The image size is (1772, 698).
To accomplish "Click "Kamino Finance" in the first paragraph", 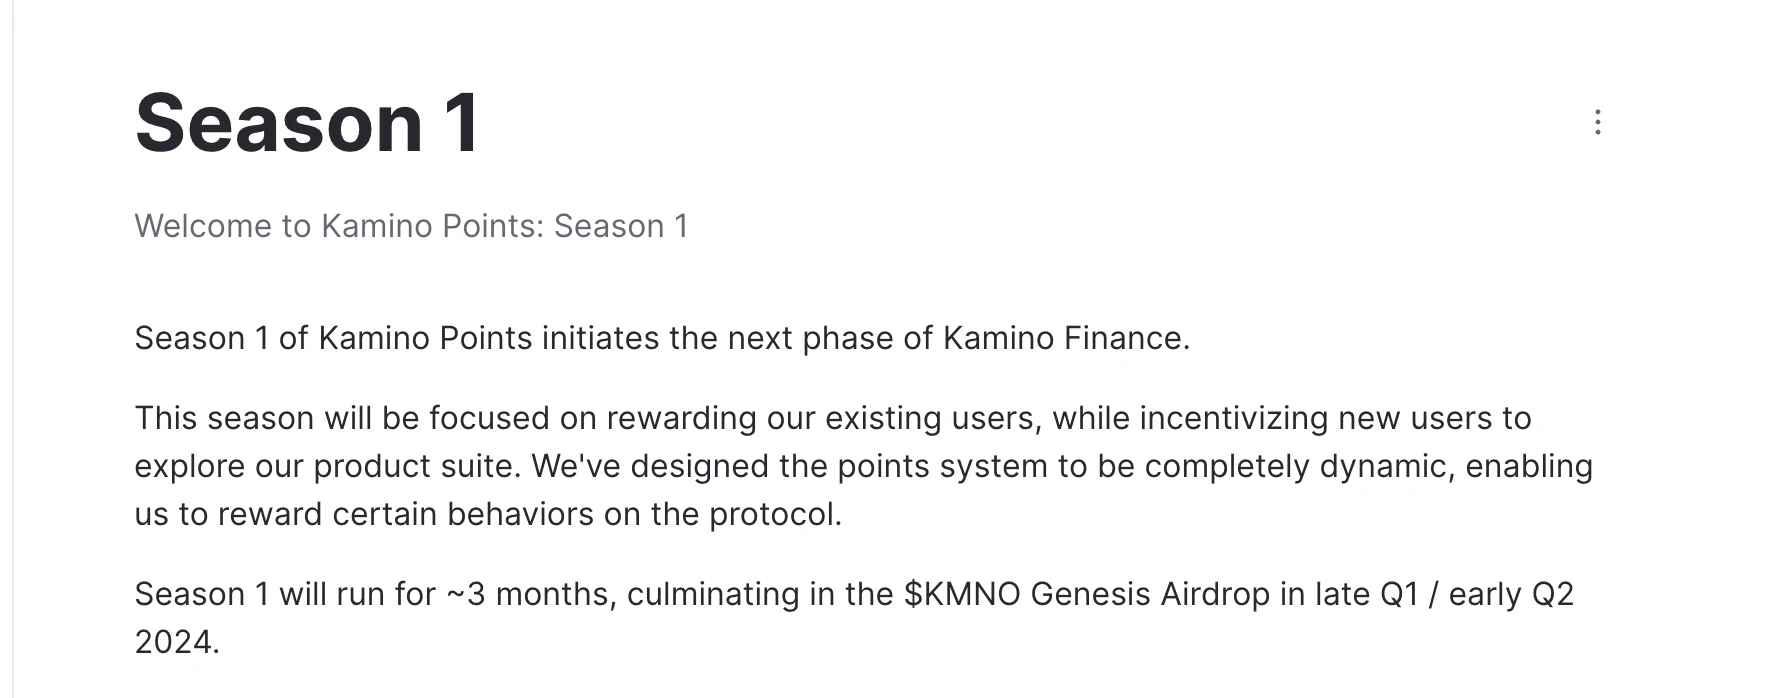I will 1064,338.
